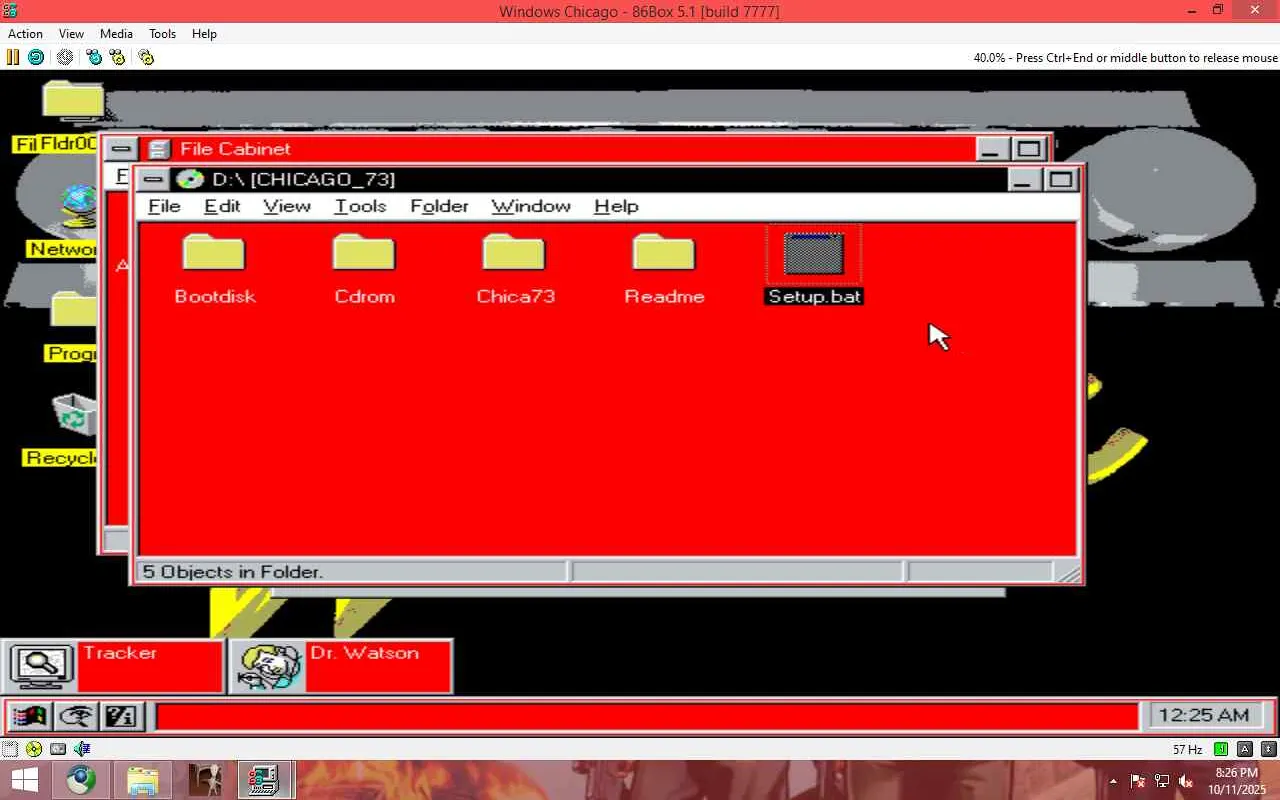Maximize the D:\ [CHICAGO_73] window
The width and height of the screenshot is (1280, 800).
[x=1060, y=180]
